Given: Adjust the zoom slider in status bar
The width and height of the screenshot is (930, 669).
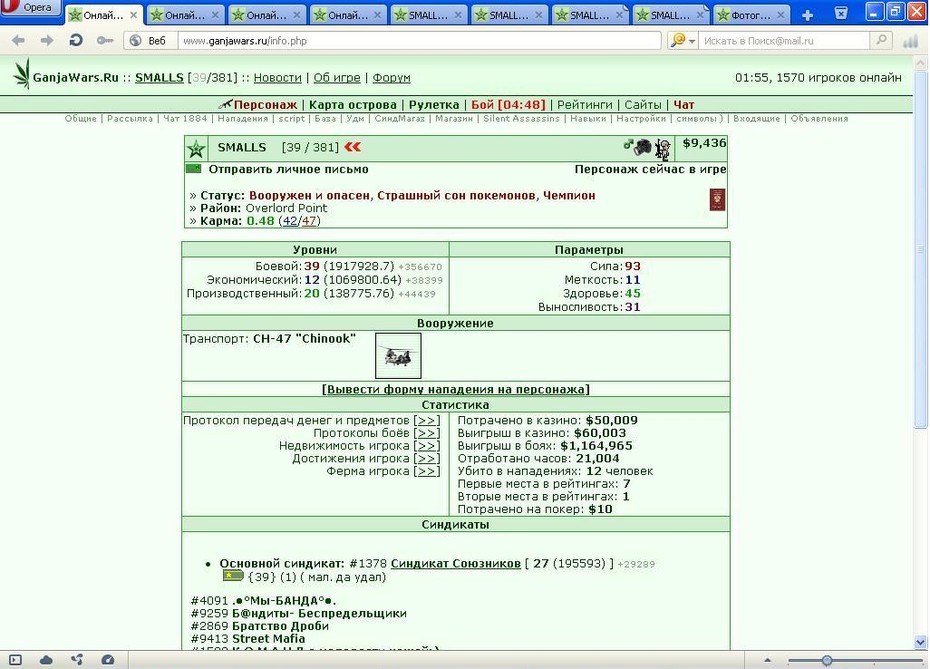Looking at the screenshot, I should [827, 660].
